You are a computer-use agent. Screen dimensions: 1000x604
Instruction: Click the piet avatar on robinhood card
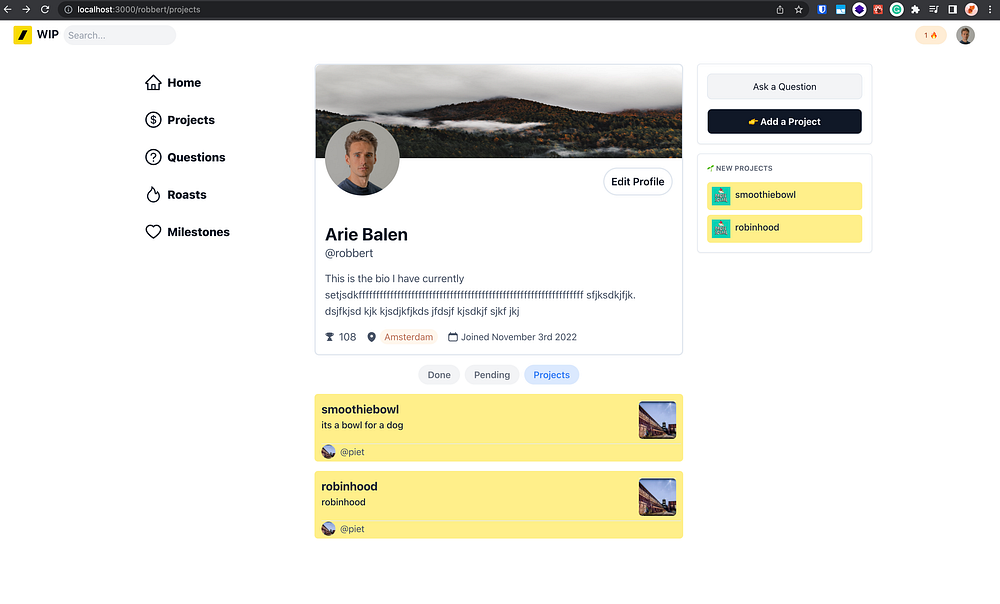click(328, 529)
